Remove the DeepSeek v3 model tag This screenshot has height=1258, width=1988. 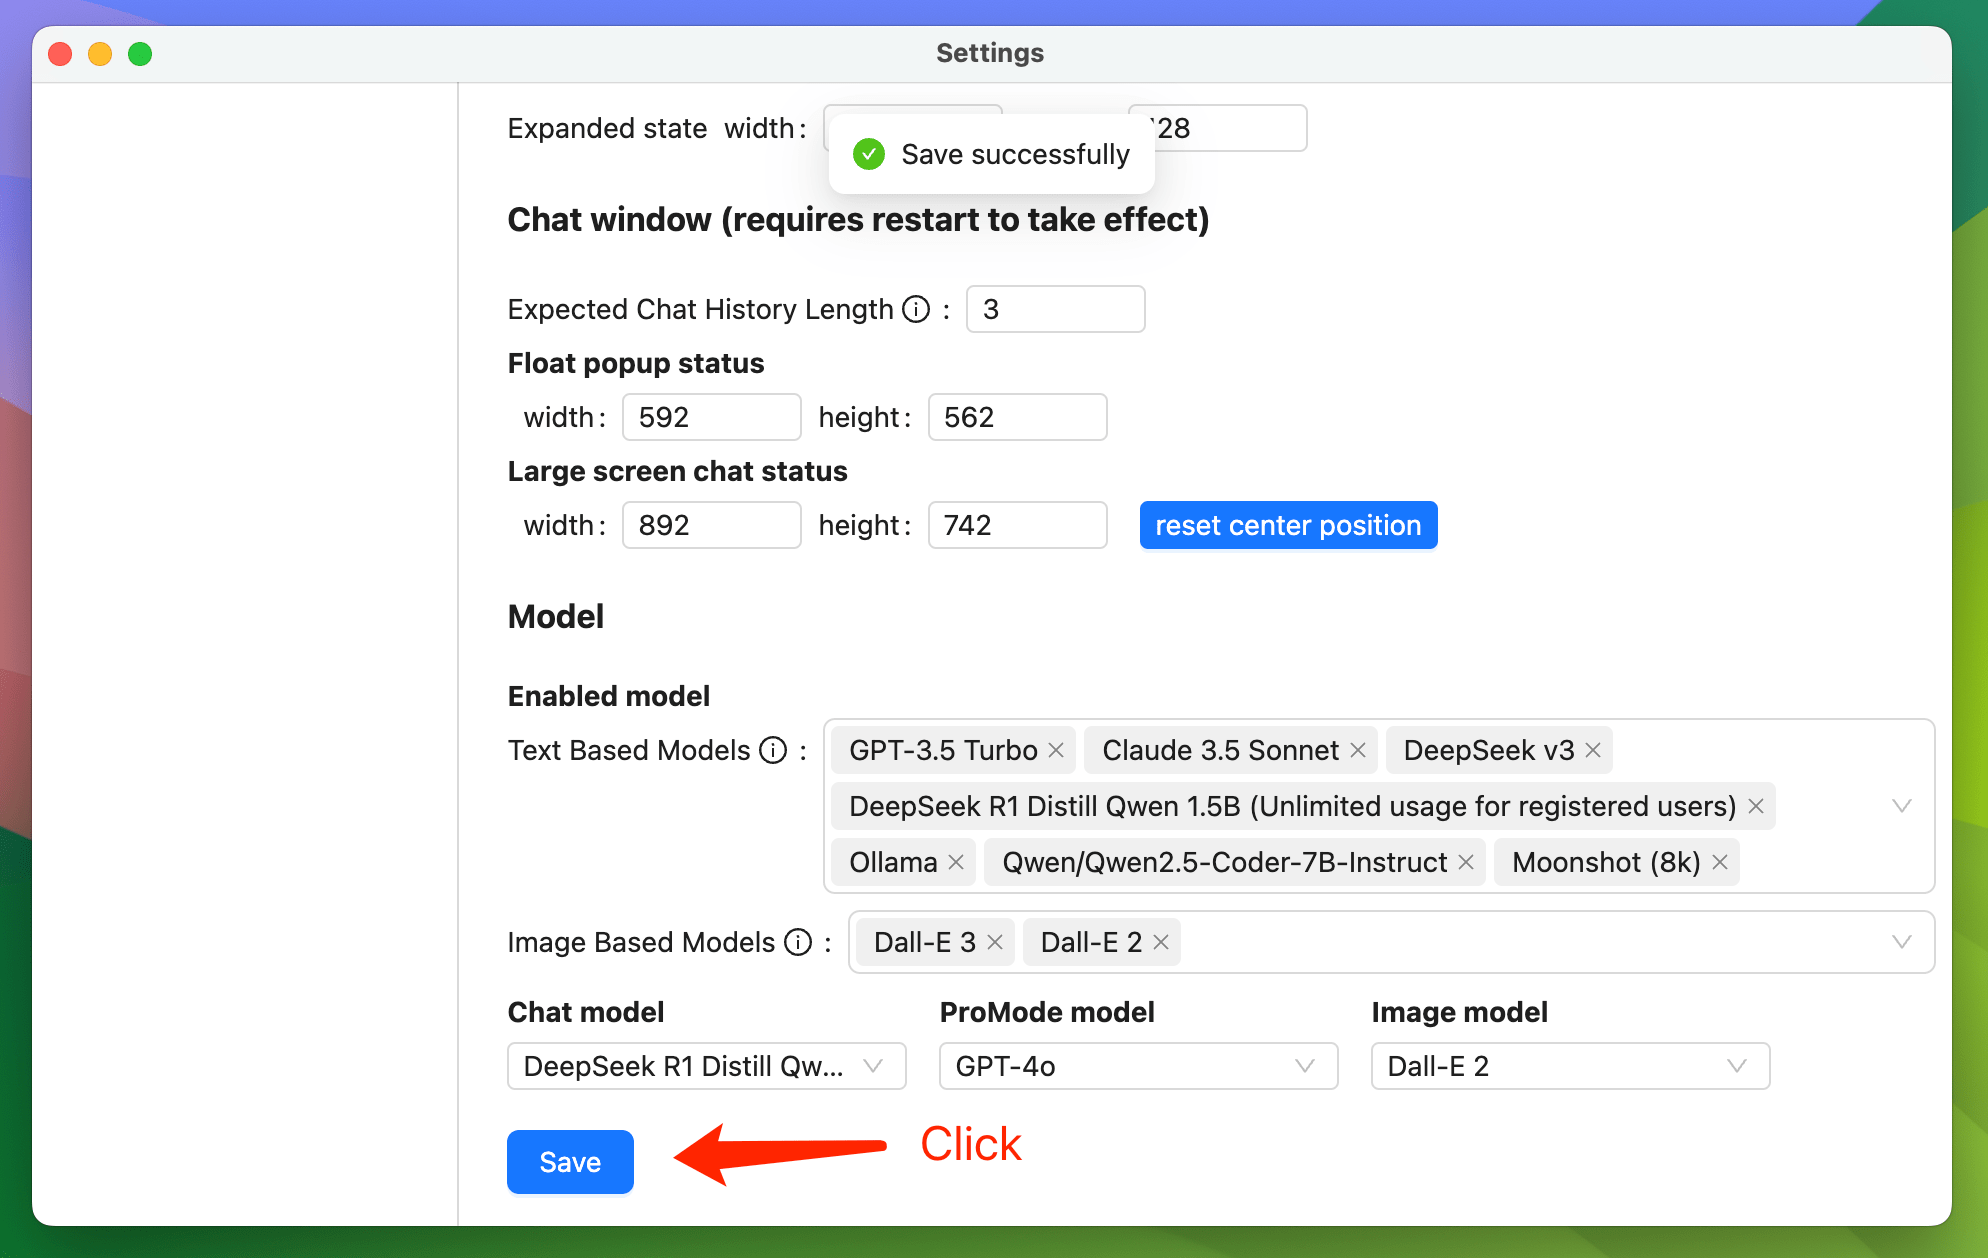pos(1593,750)
